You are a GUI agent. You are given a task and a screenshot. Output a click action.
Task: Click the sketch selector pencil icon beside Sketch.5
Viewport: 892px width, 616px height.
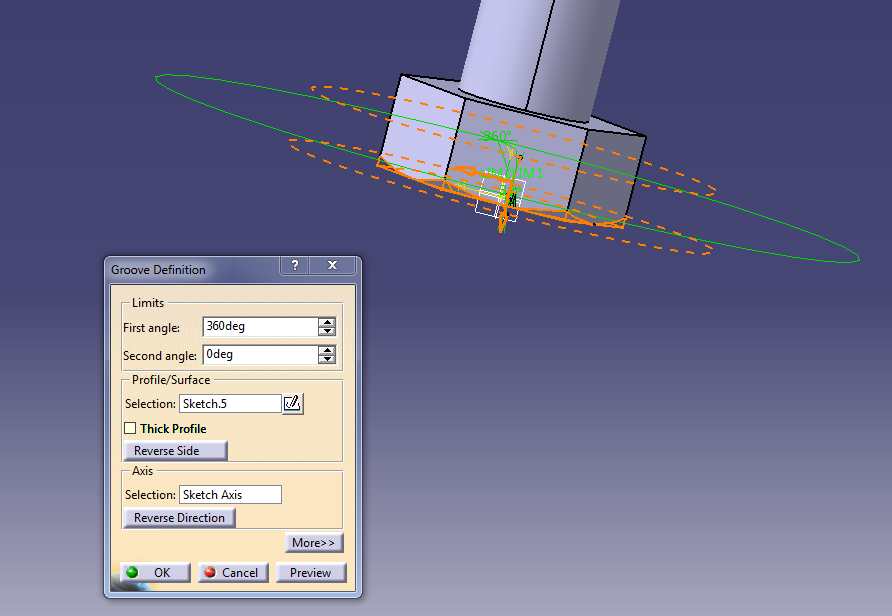coord(292,403)
